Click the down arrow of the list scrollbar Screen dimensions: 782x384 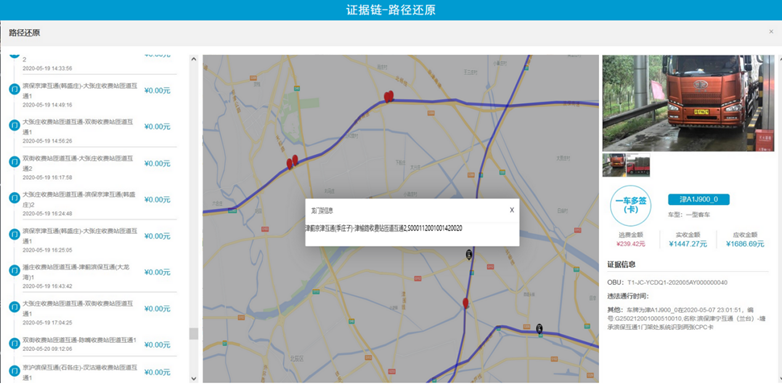(x=194, y=379)
